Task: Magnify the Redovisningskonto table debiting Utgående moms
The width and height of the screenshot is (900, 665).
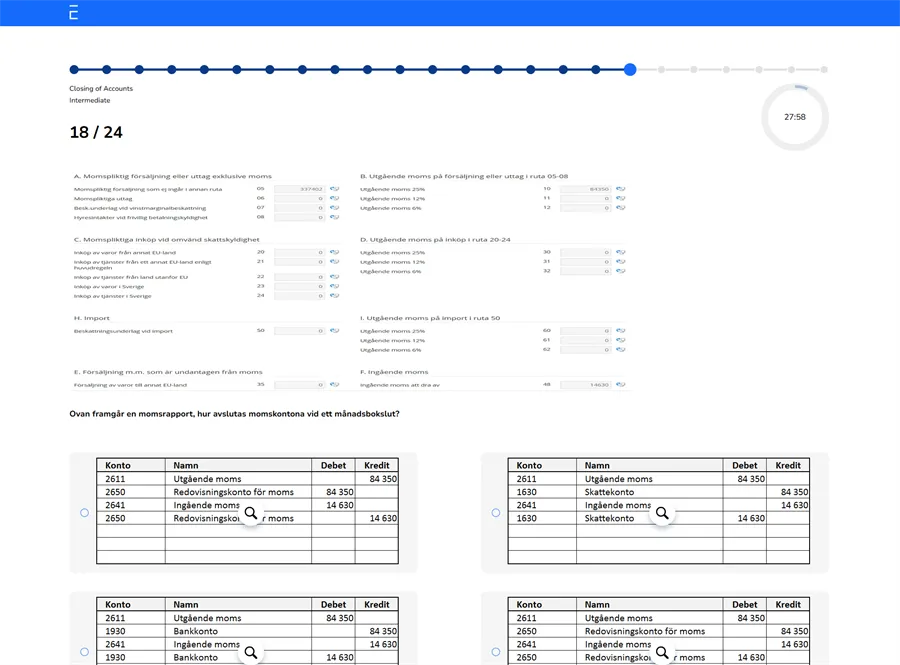Action: point(661,652)
